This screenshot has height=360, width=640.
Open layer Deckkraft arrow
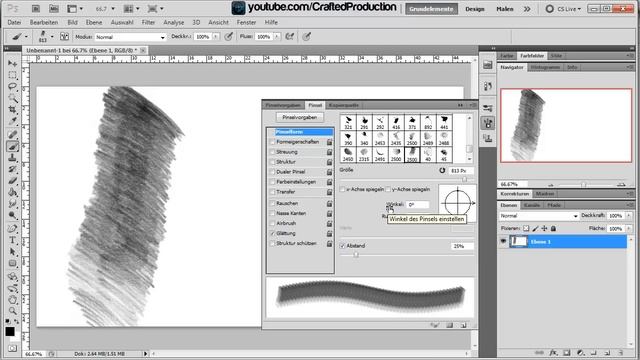[629, 216]
